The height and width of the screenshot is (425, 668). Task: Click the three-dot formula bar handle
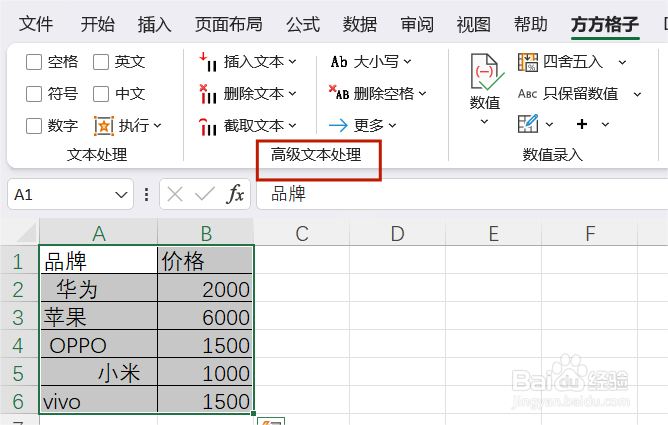click(x=147, y=195)
